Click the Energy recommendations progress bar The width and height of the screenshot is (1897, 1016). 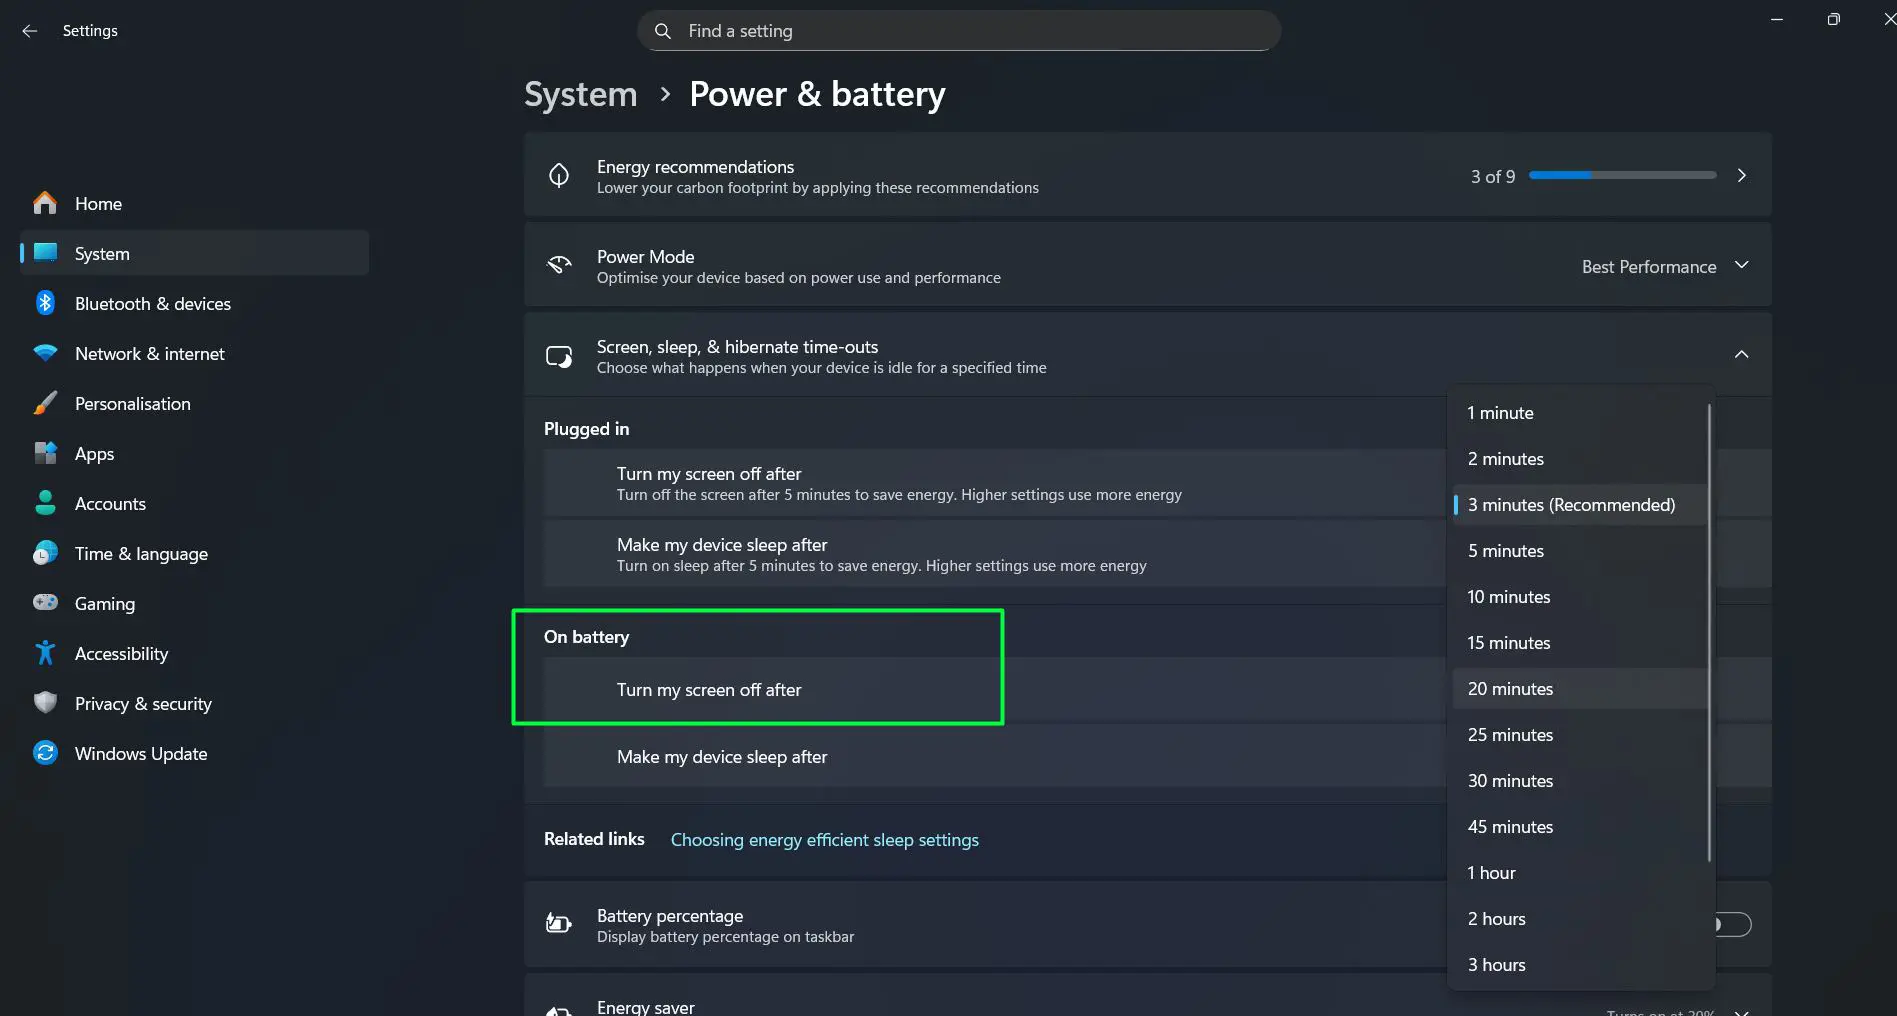click(1622, 175)
